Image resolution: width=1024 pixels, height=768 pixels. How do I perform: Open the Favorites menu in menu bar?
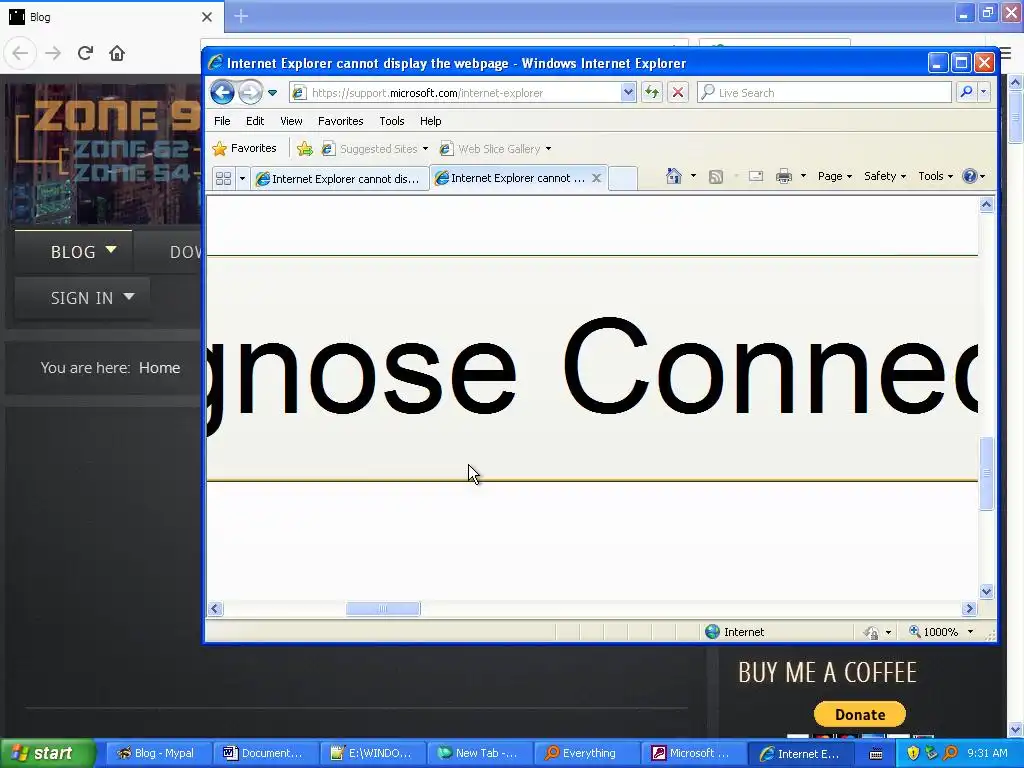pos(340,121)
